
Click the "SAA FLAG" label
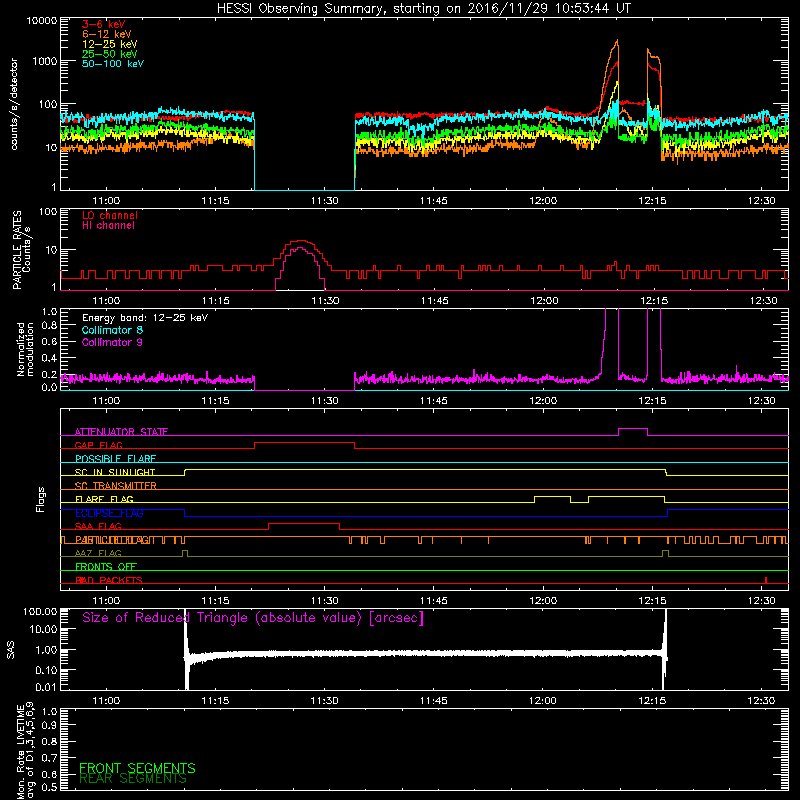98,526
